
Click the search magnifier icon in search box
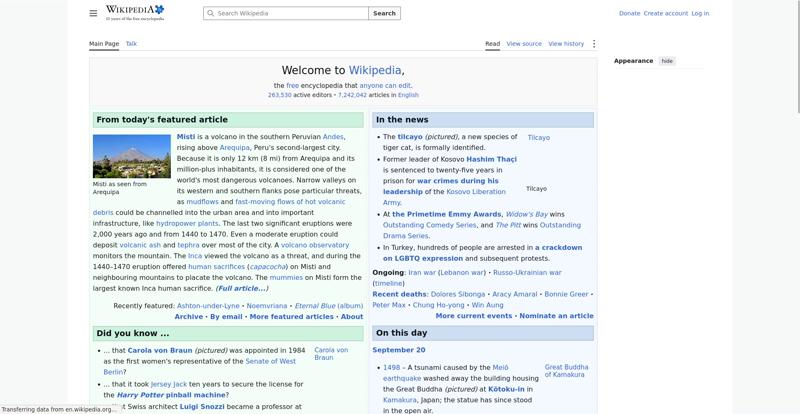[210, 13]
